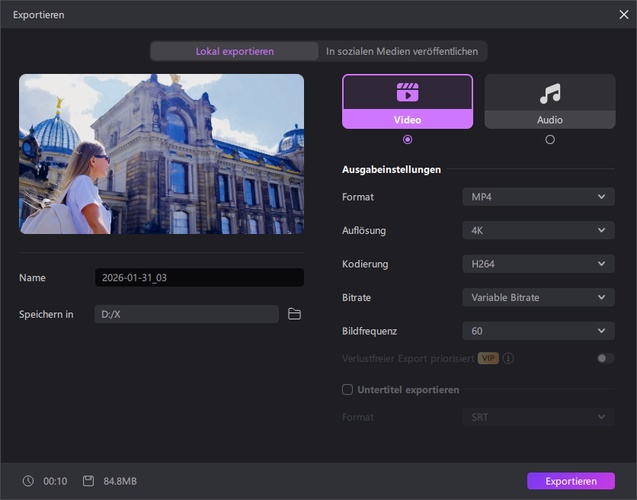The width and height of the screenshot is (637, 500).
Task: Select the Audio export type card
Action: (549, 101)
